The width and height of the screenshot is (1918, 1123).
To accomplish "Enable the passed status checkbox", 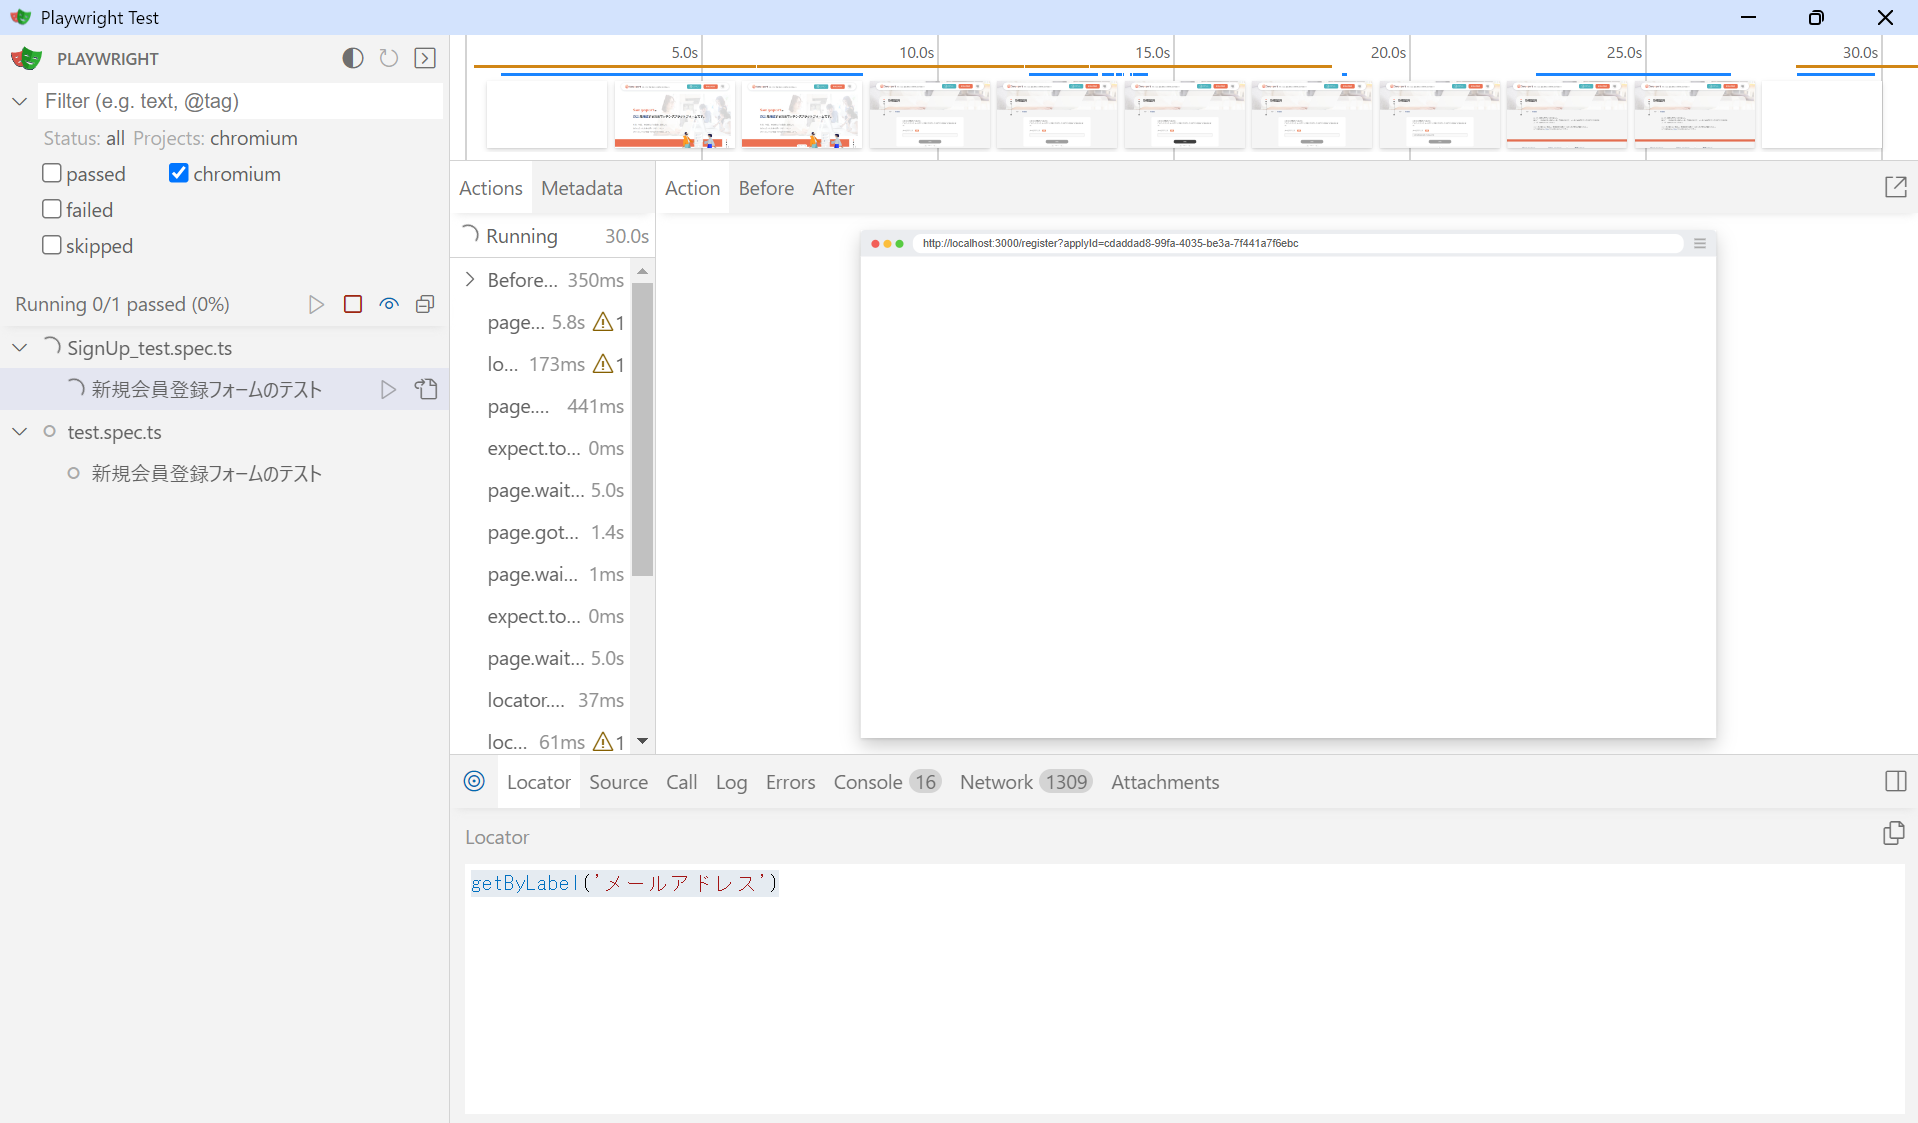I will click(52, 173).
